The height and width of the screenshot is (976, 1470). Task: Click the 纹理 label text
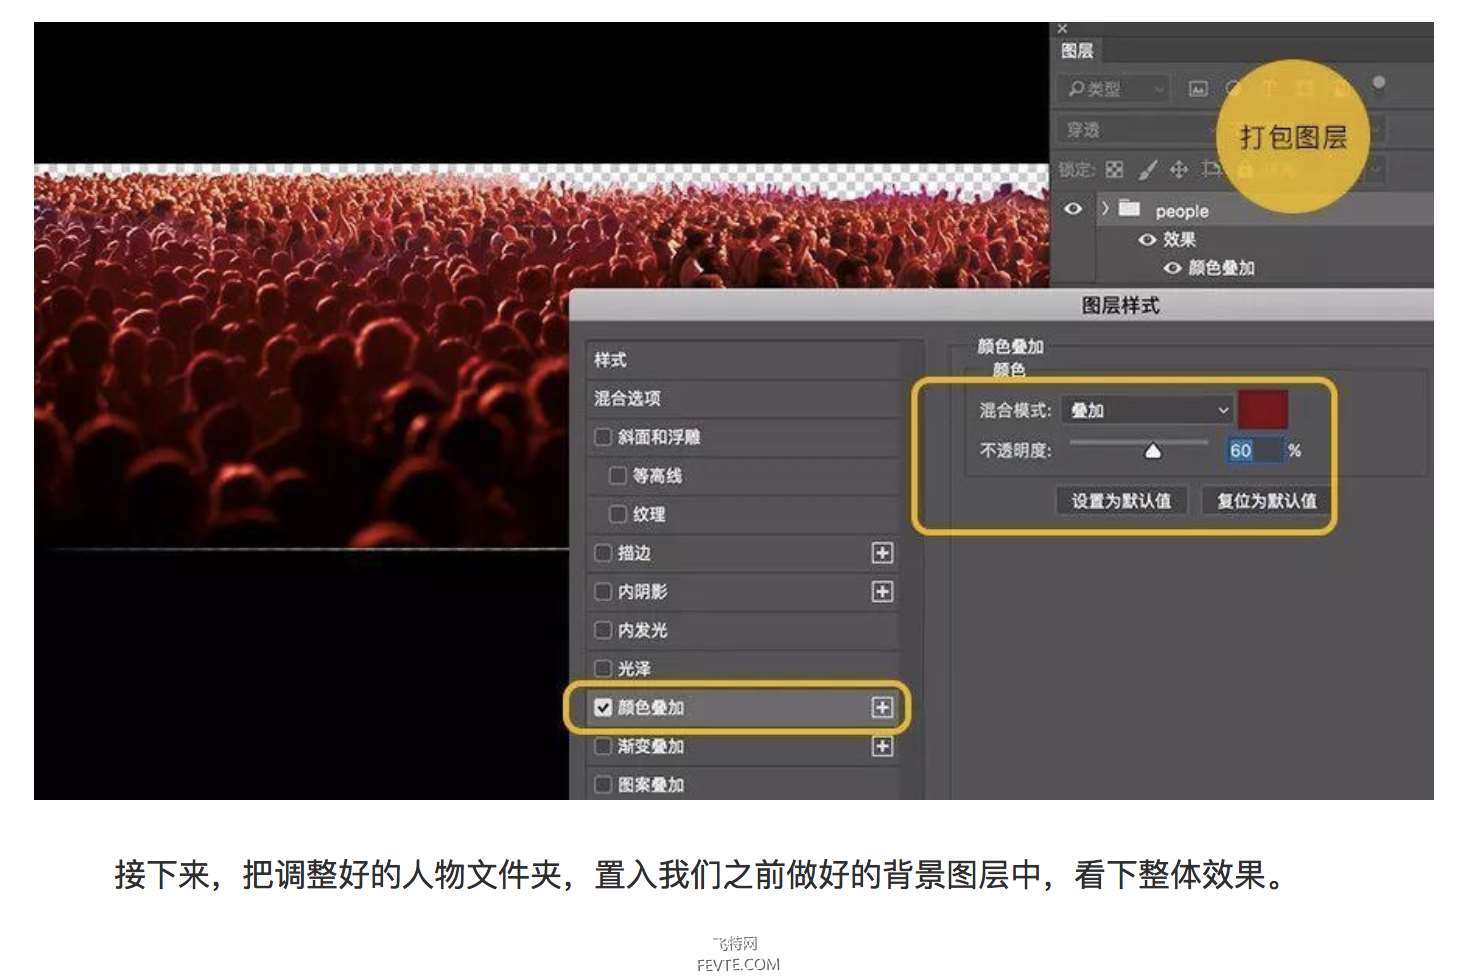pos(649,514)
